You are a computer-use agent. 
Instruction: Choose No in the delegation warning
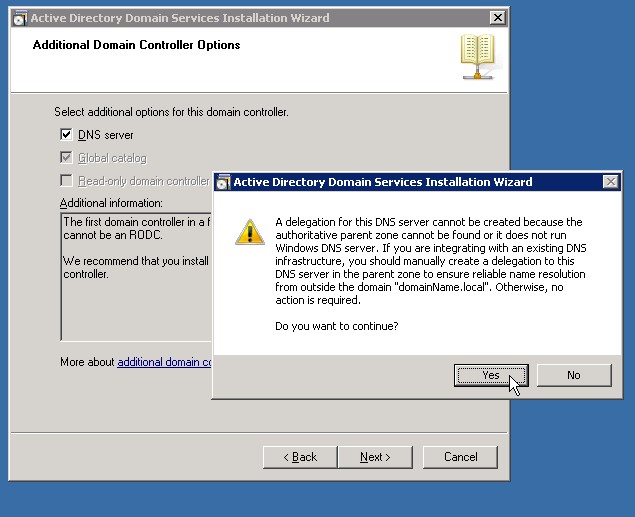(x=573, y=375)
